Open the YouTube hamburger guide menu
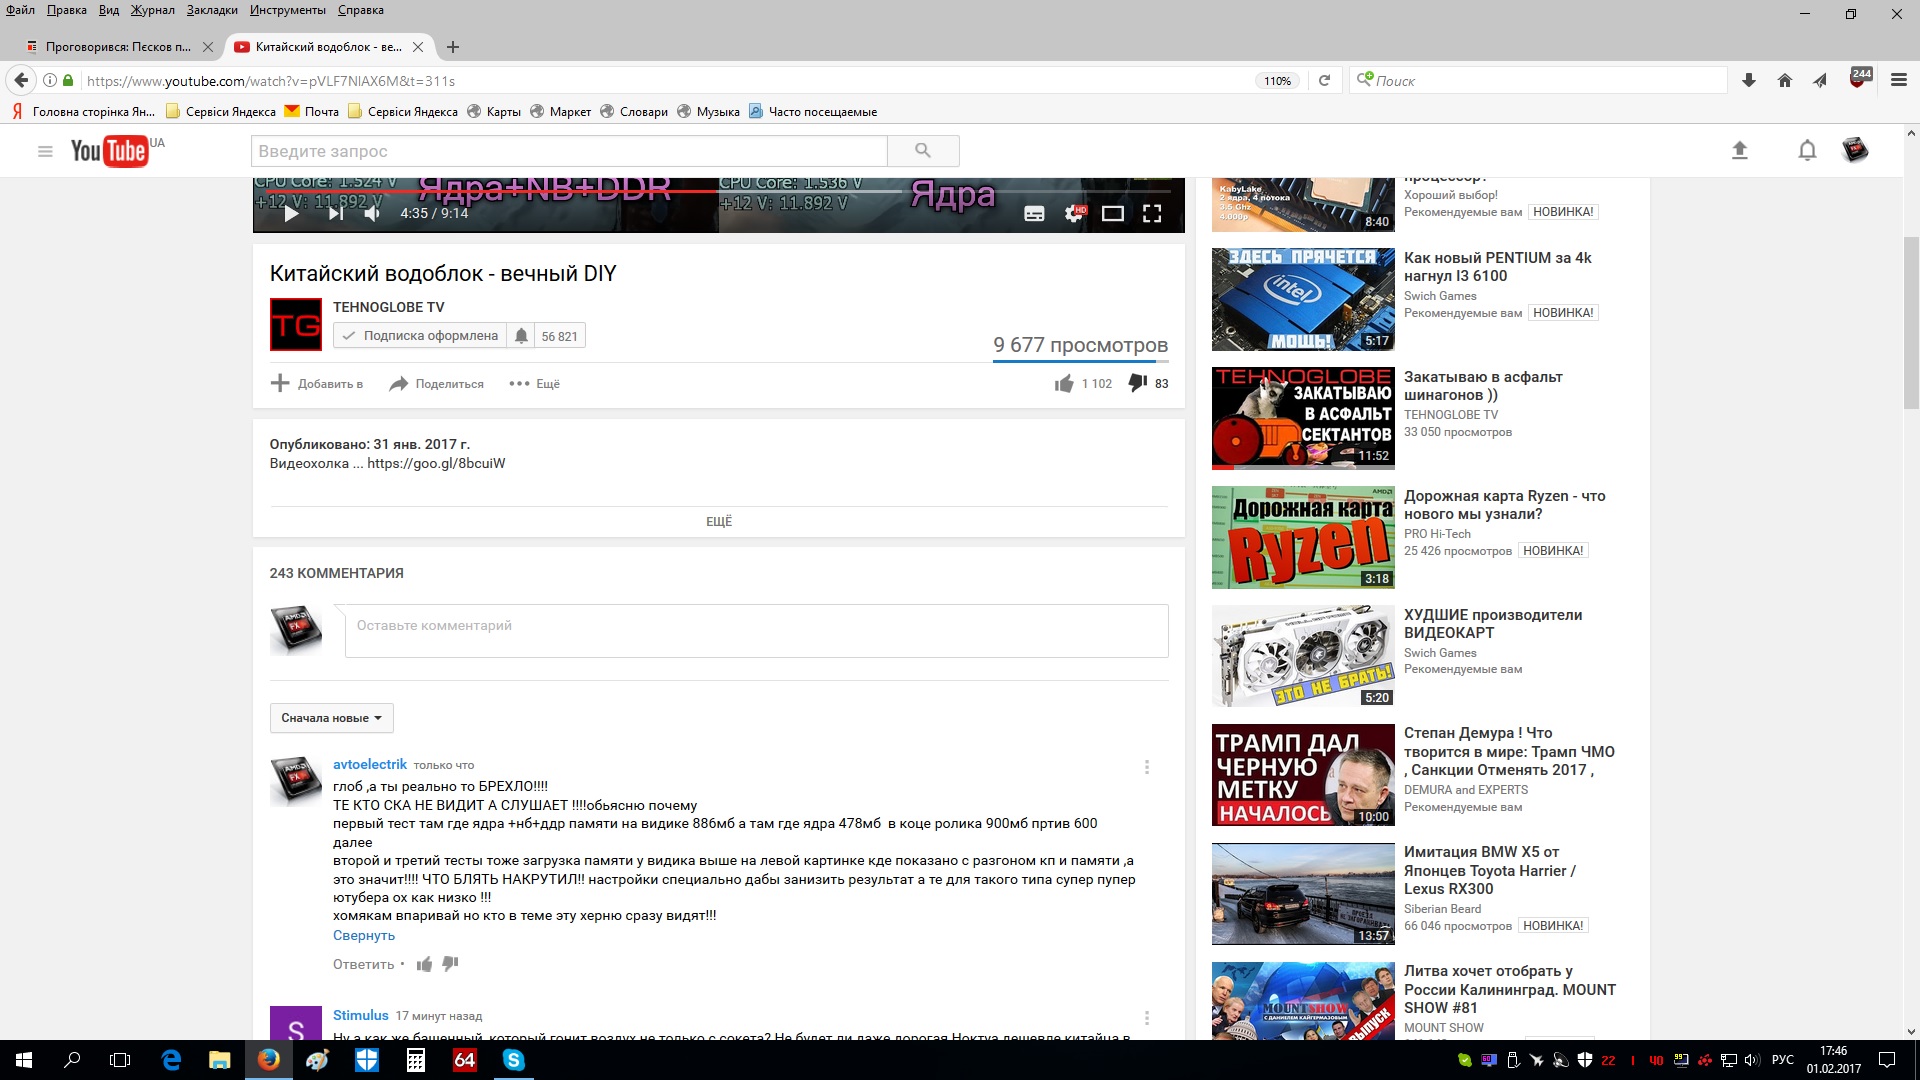Viewport: 1920px width, 1080px height. (x=45, y=152)
